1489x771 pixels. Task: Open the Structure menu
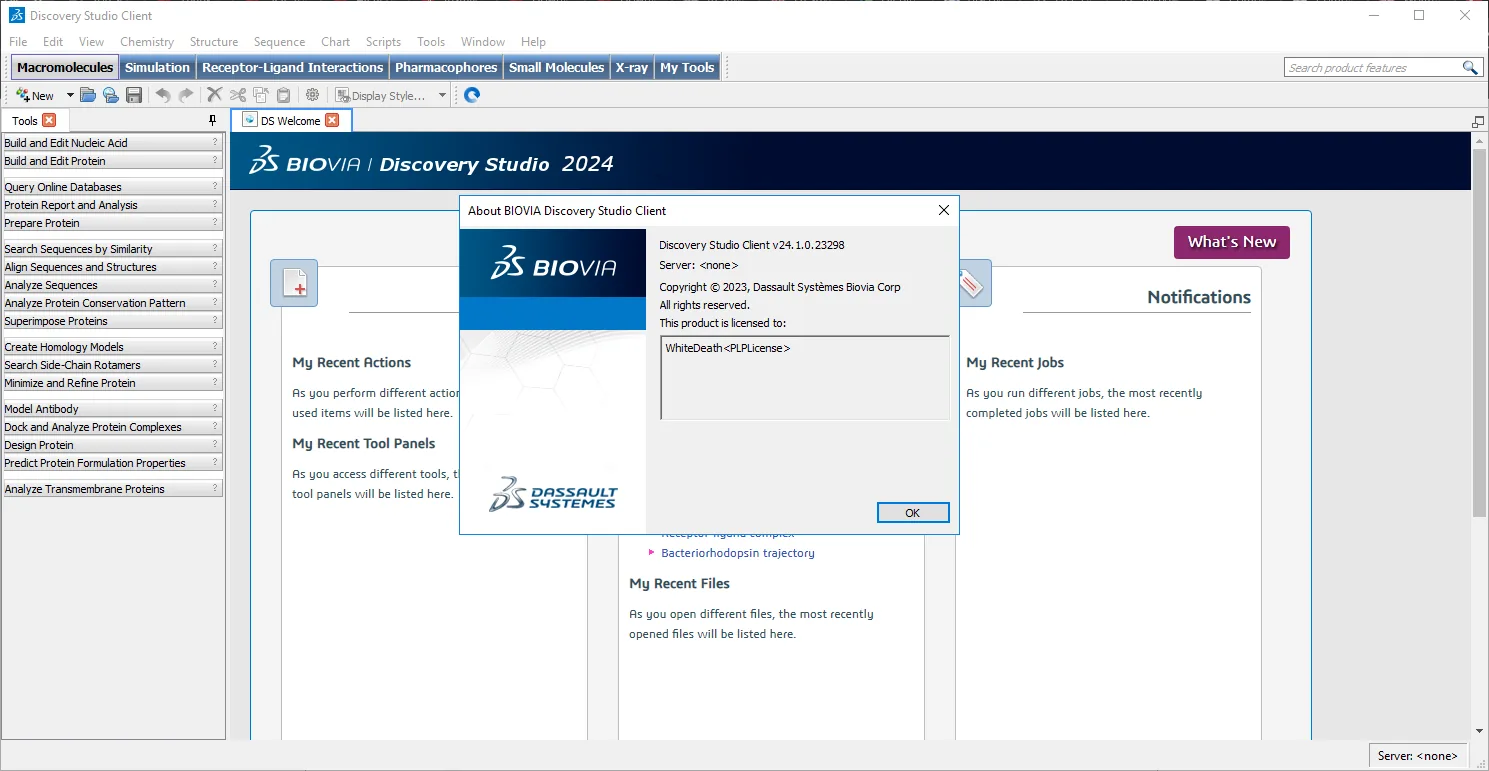click(214, 42)
